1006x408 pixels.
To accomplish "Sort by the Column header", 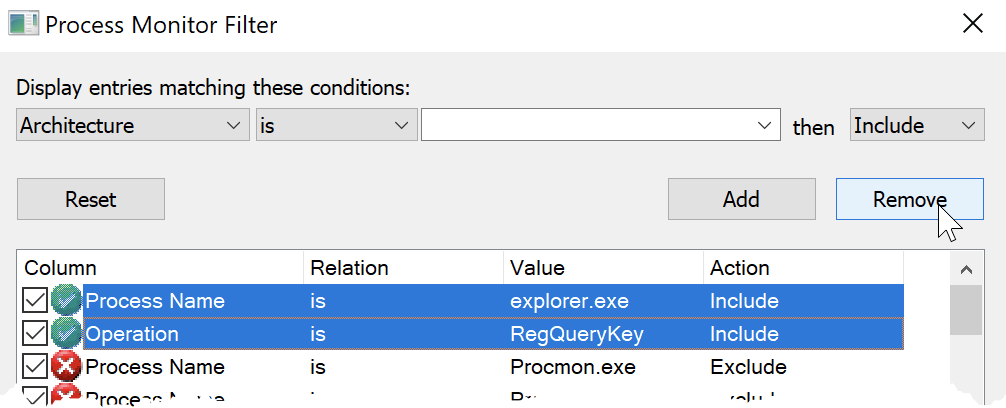I will click(x=162, y=268).
